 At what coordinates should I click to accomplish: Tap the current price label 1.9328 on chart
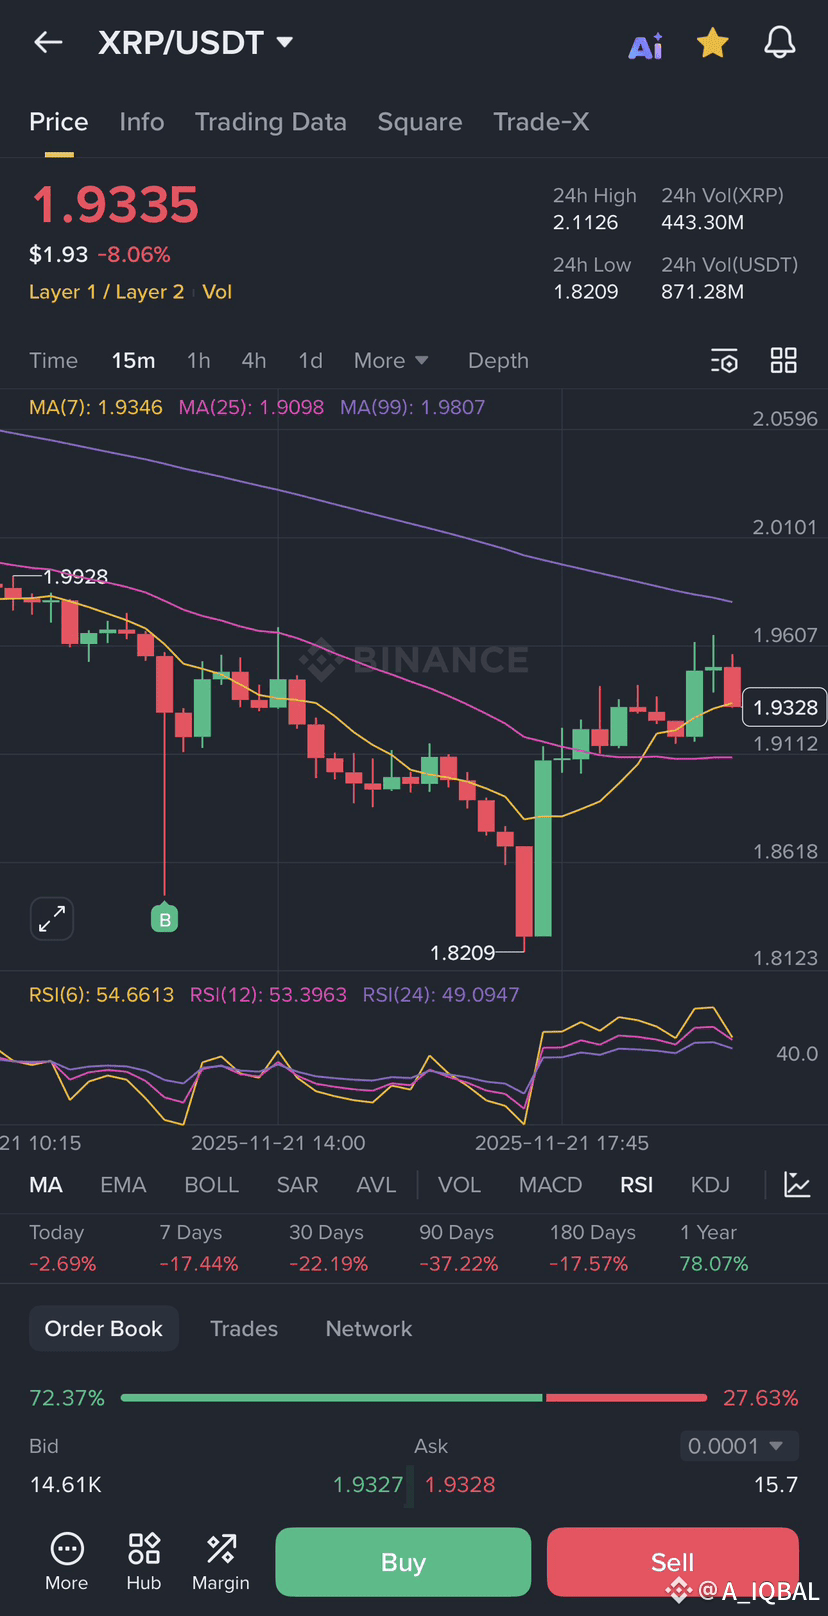pos(785,708)
